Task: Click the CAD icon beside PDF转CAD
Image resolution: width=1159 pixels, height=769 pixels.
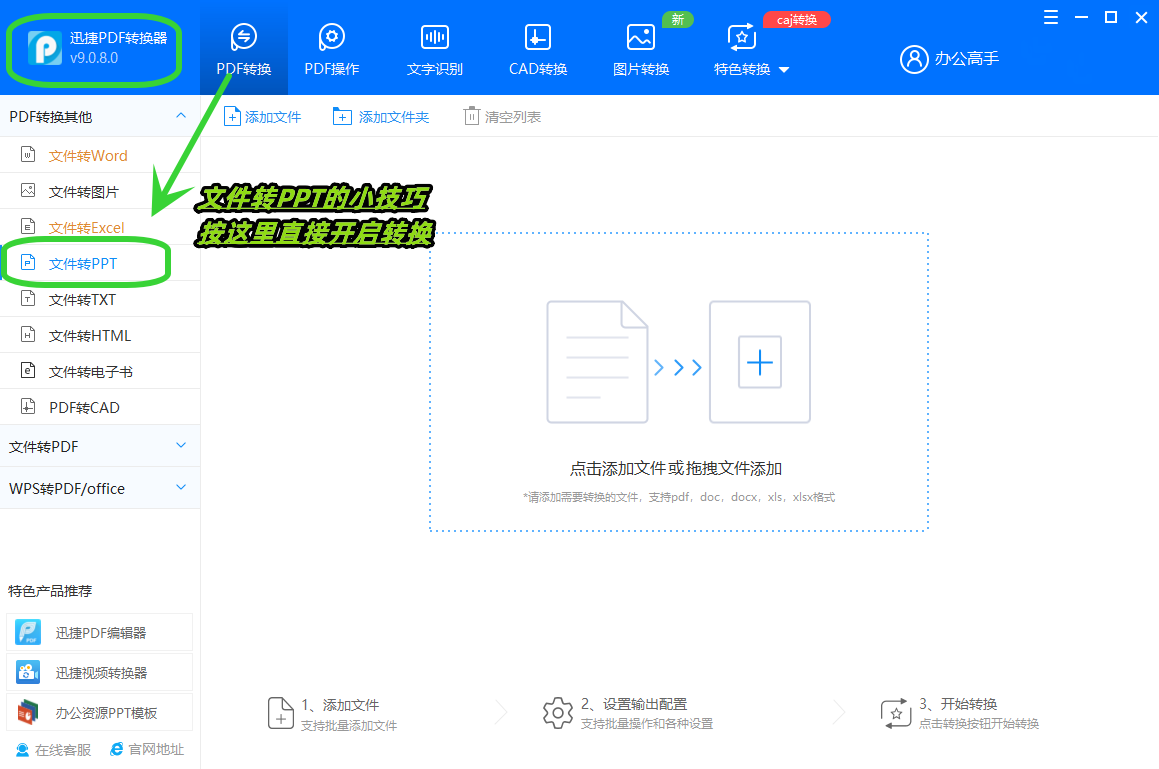Action: [28, 406]
